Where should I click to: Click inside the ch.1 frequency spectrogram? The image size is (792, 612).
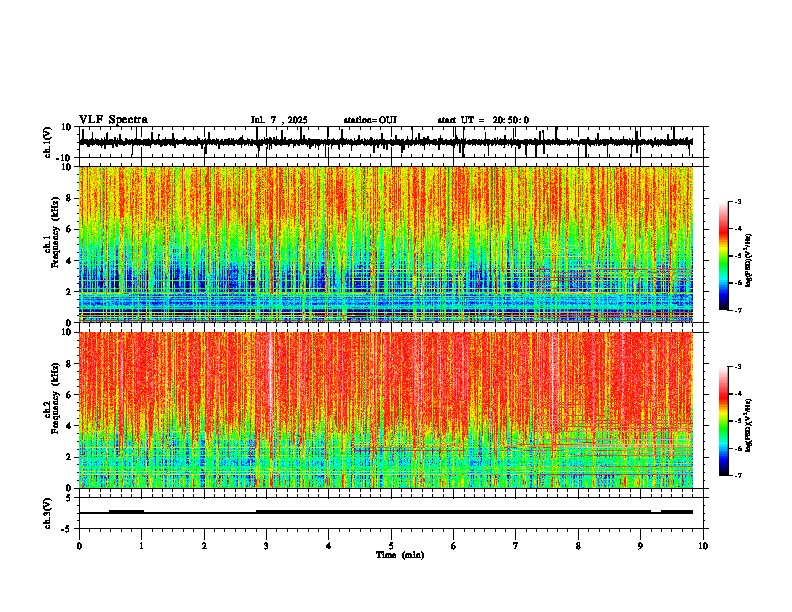point(386,244)
